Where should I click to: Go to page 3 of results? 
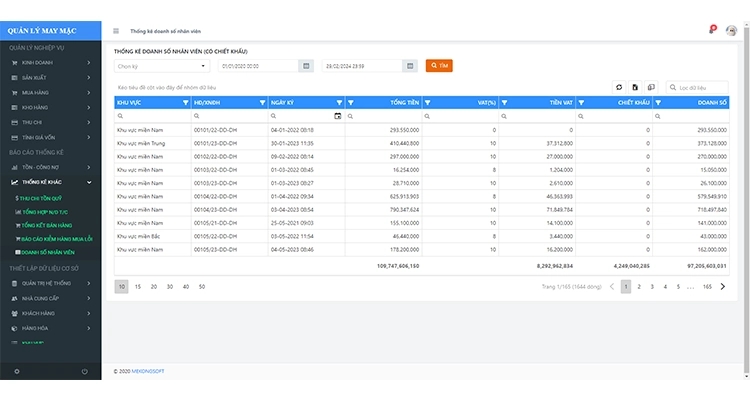[x=652, y=286]
